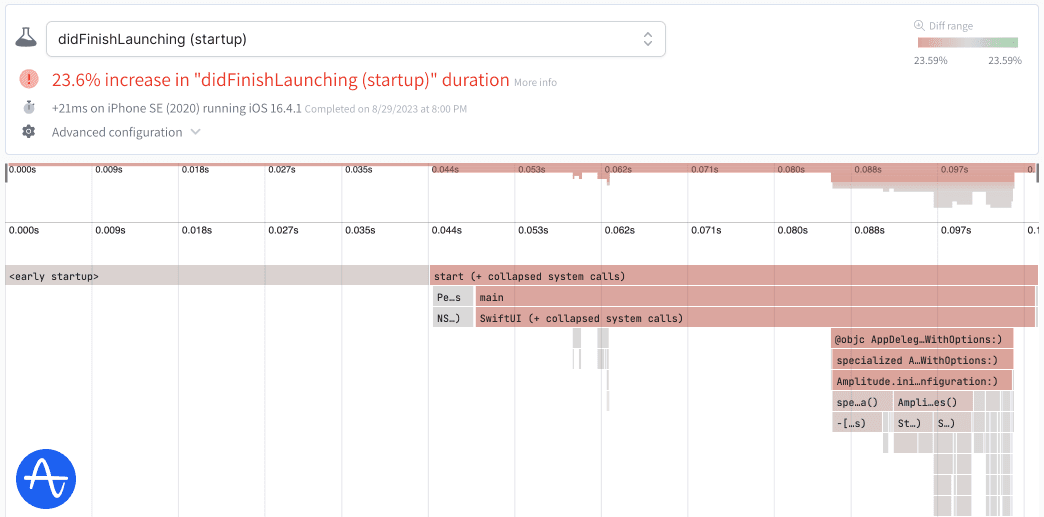
Task: Select the early startup flame bar
Action: point(216,276)
